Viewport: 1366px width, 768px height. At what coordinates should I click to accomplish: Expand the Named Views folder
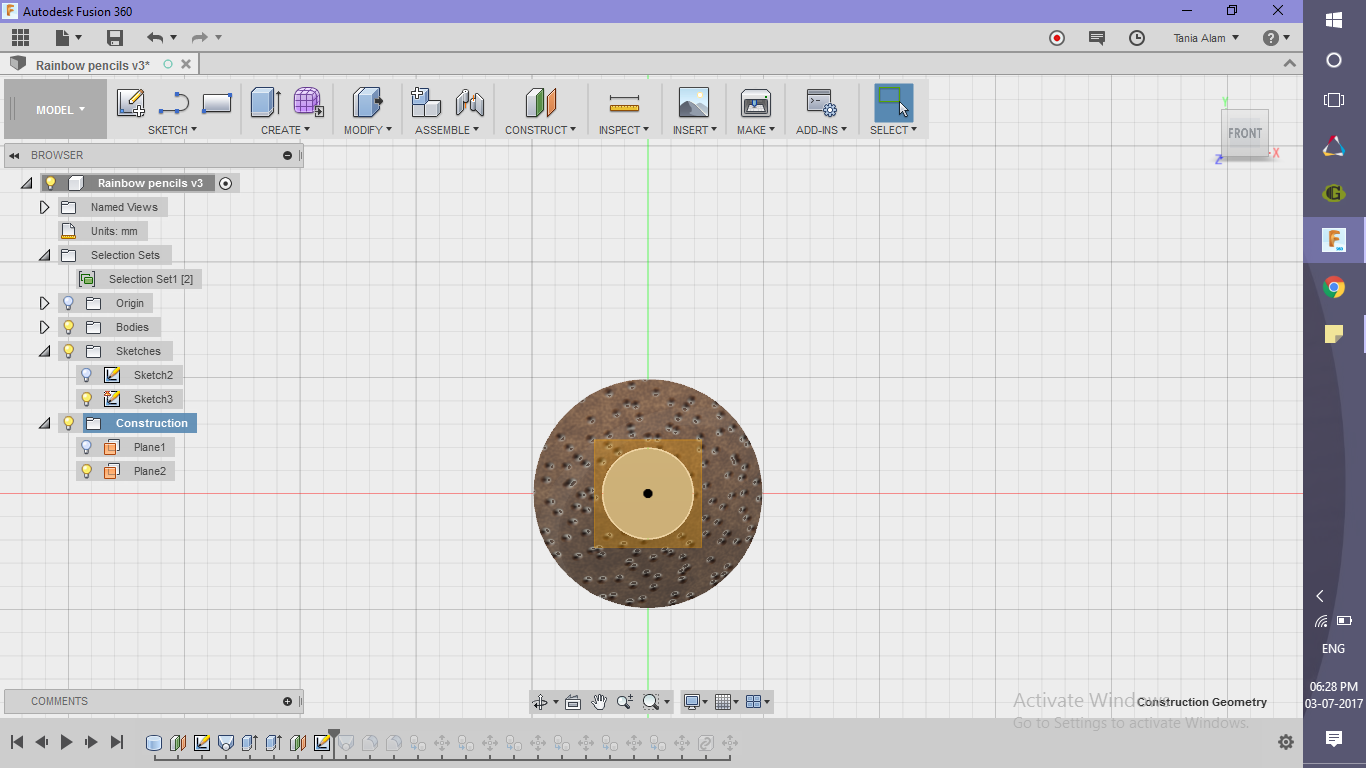coord(44,207)
